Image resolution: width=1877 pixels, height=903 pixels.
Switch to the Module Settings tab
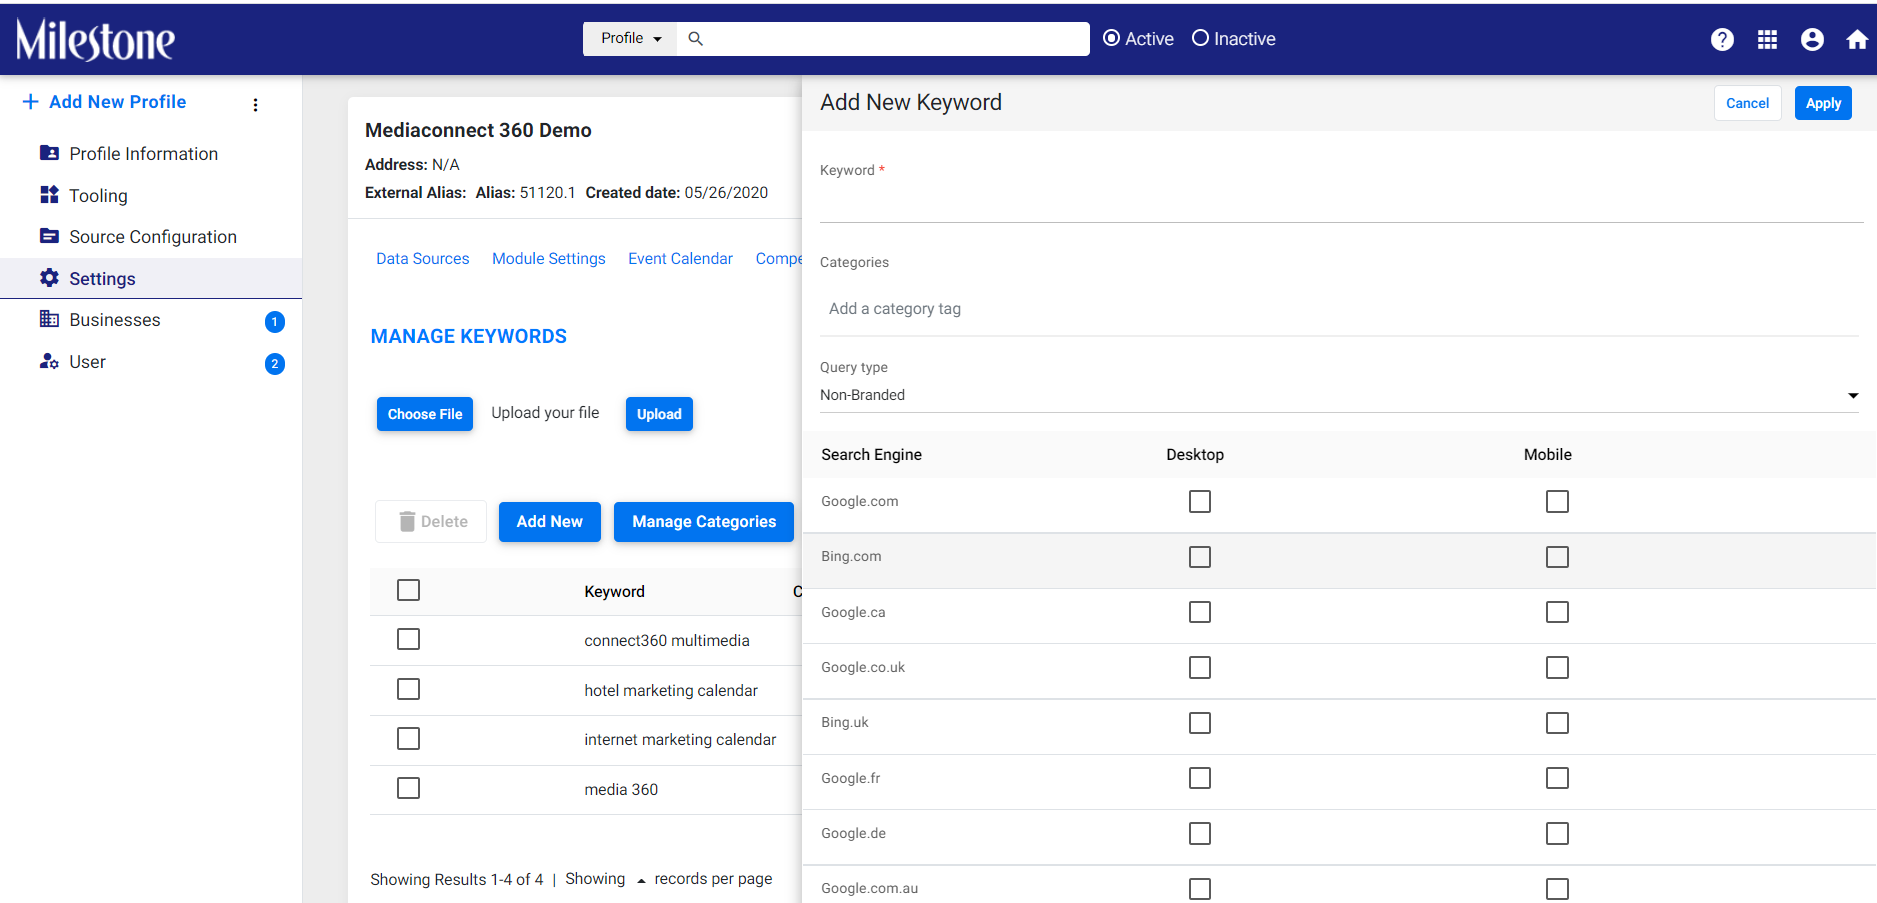[x=549, y=258]
